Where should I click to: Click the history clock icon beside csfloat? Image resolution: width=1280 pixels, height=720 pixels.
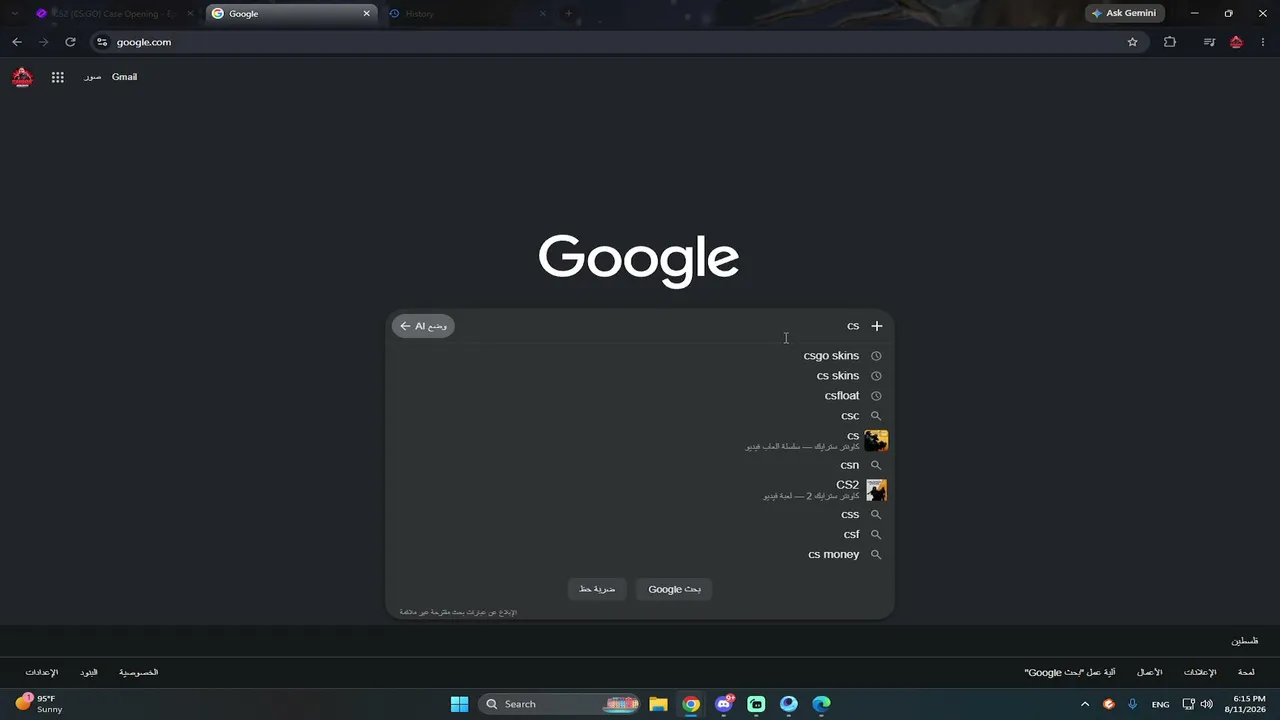(876, 396)
